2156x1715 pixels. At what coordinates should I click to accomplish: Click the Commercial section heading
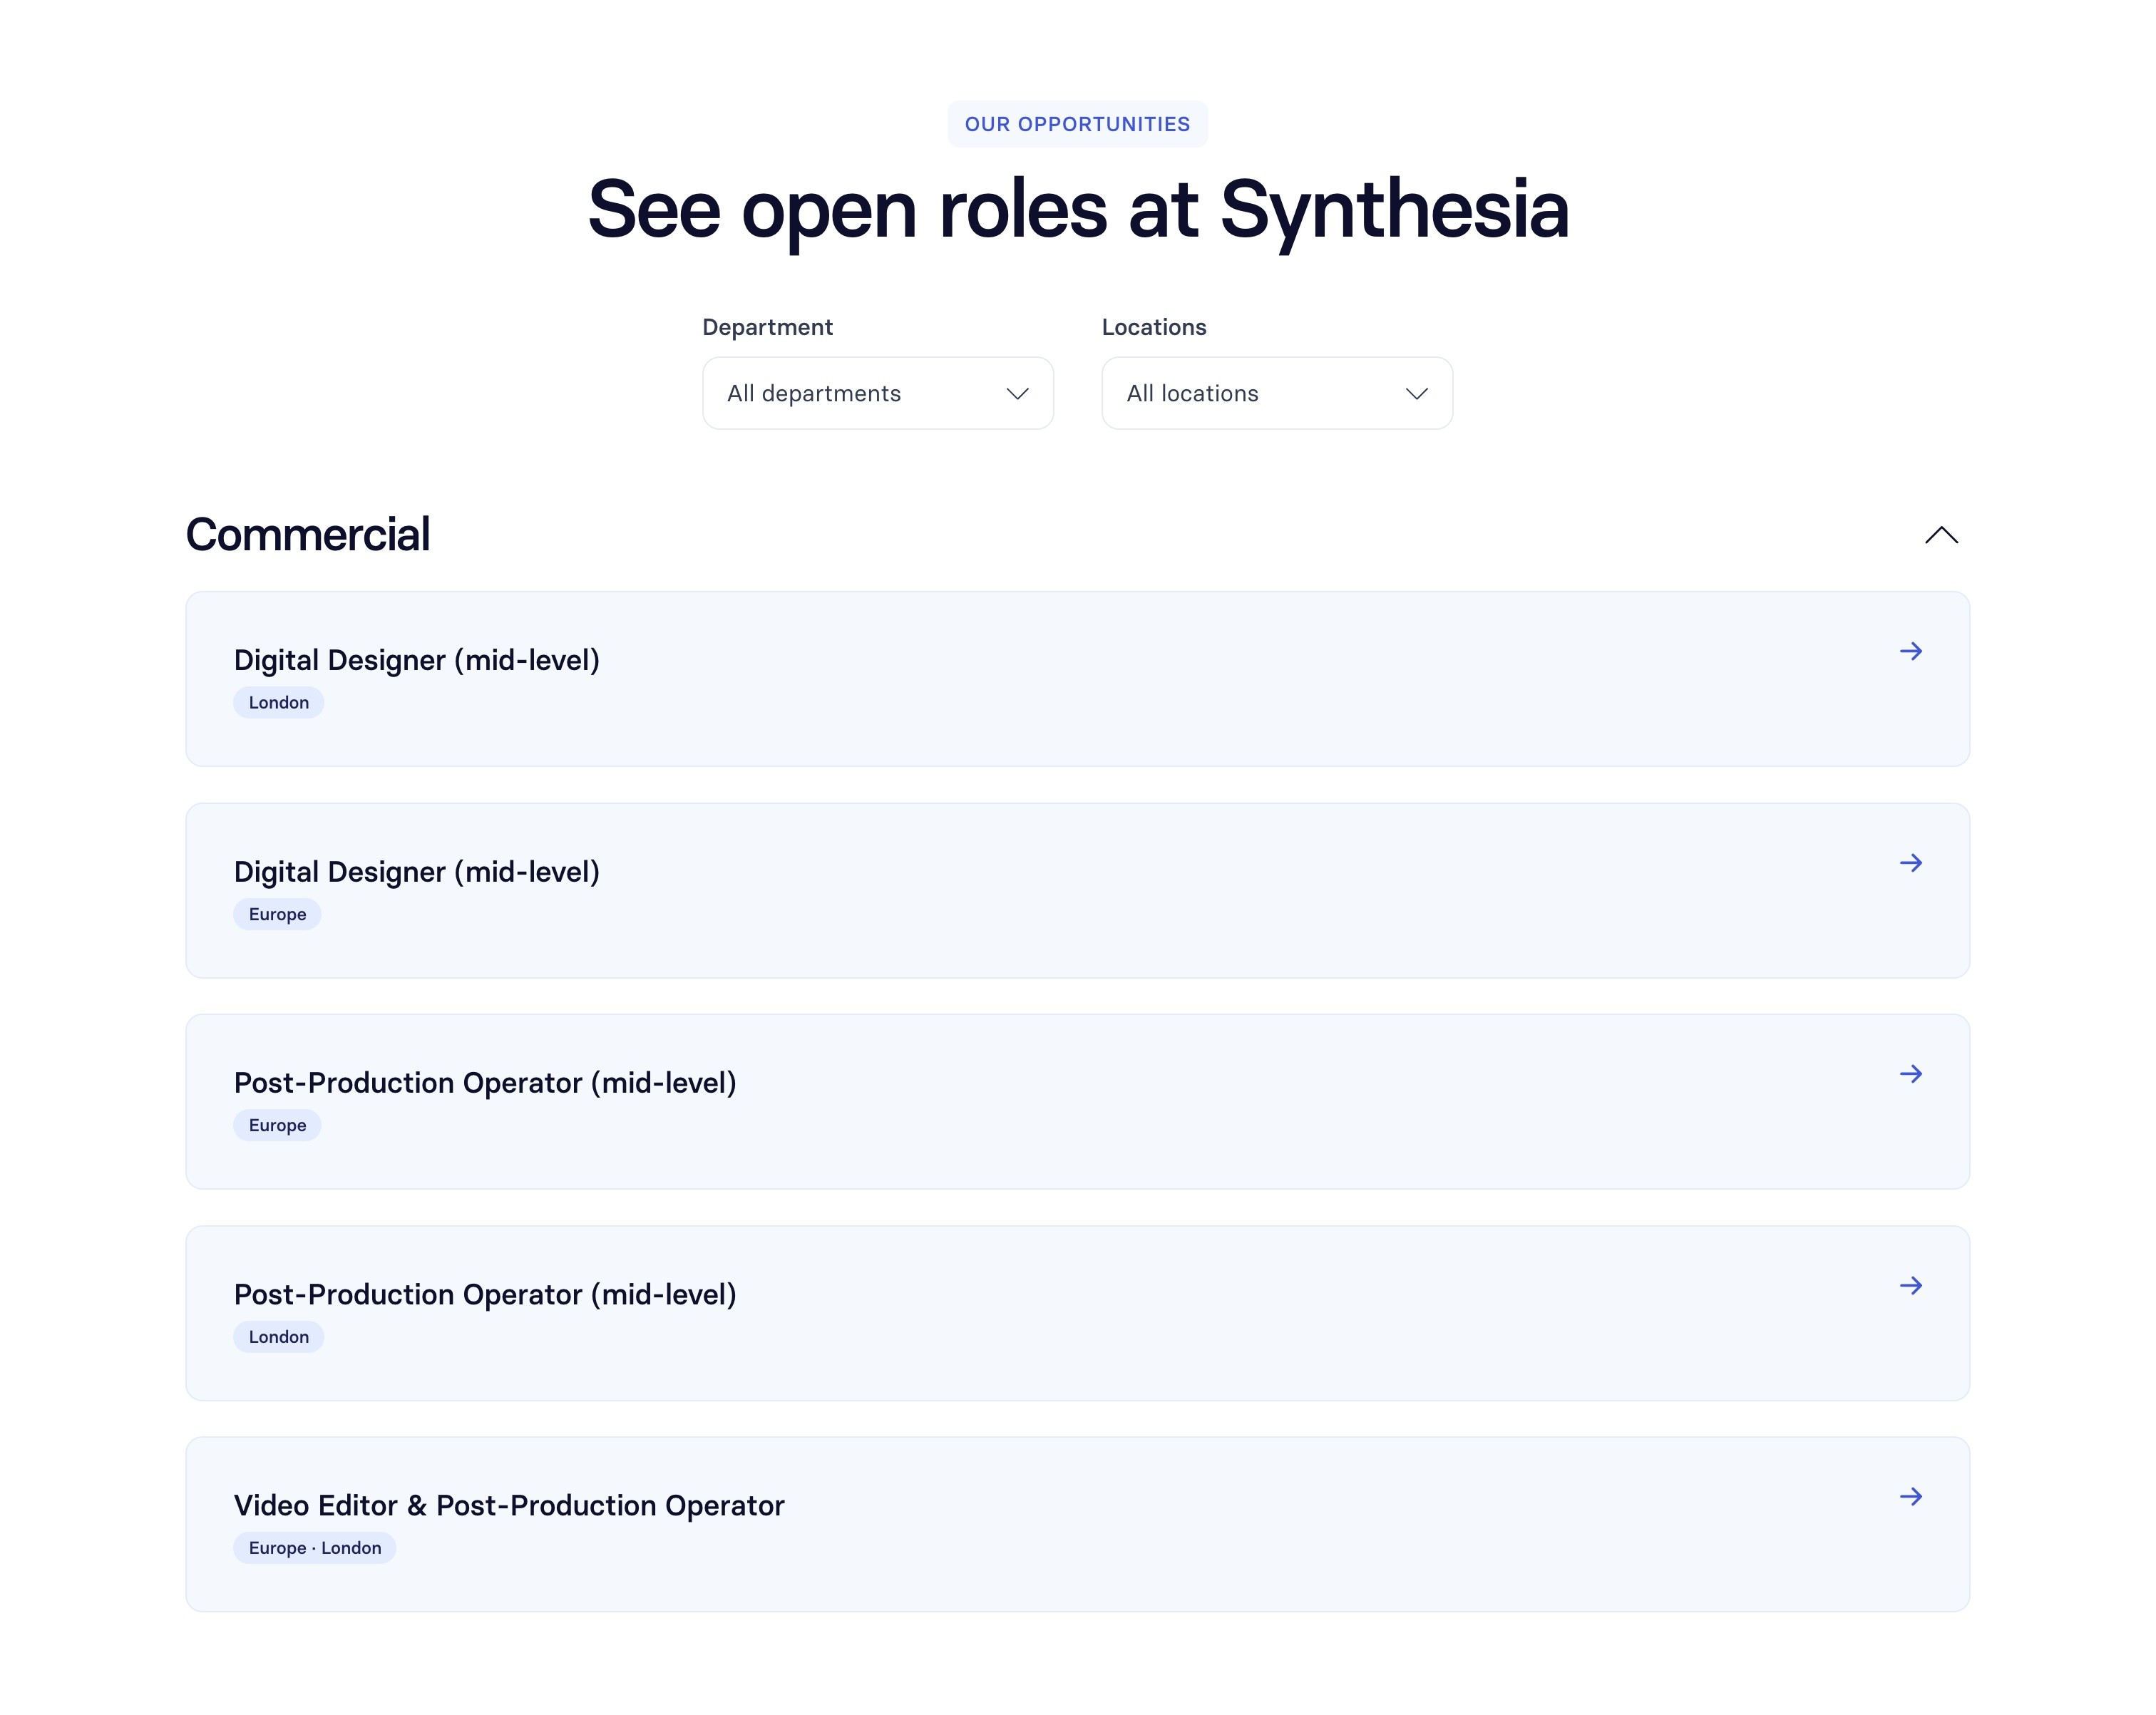[x=307, y=535]
